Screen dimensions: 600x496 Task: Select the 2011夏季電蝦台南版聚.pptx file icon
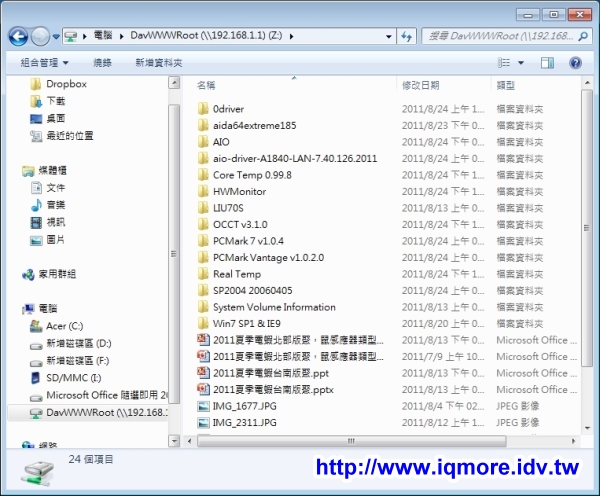point(203,389)
